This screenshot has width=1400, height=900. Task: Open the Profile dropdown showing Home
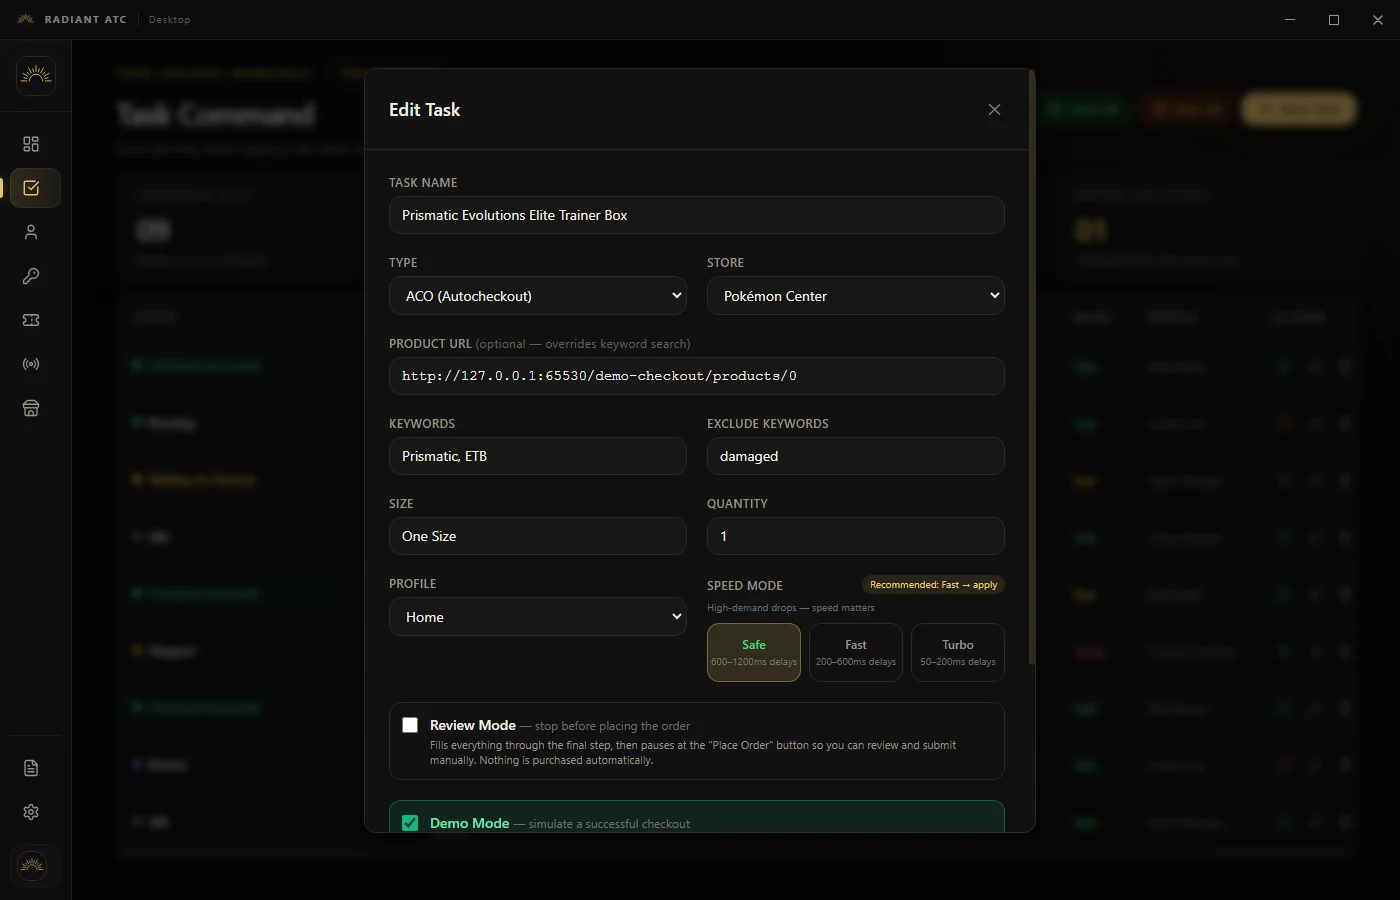(538, 617)
